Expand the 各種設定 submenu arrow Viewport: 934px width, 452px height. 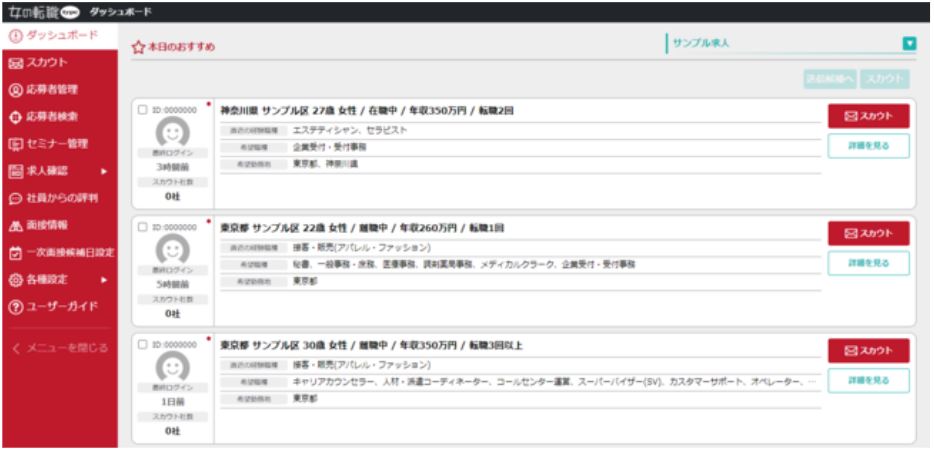pyautogui.click(x=104, y=280)
